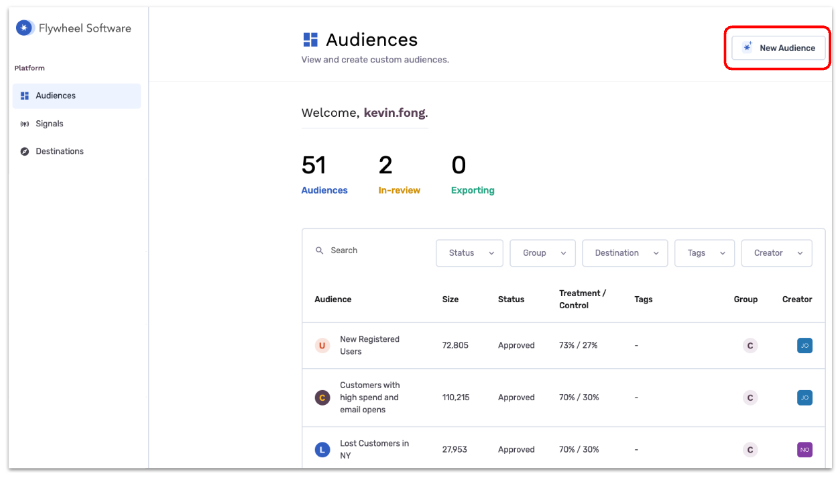Click the Destinations compass icon in sidebar
Screen dimensions: 838x478
tap(25, 152)
